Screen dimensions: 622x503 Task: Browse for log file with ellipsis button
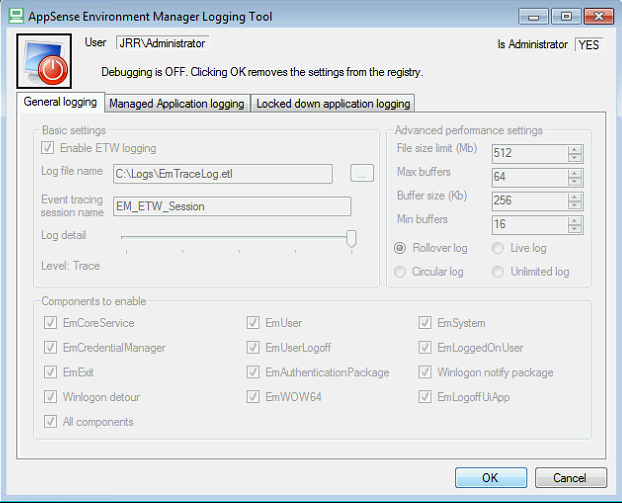[362, 173]
